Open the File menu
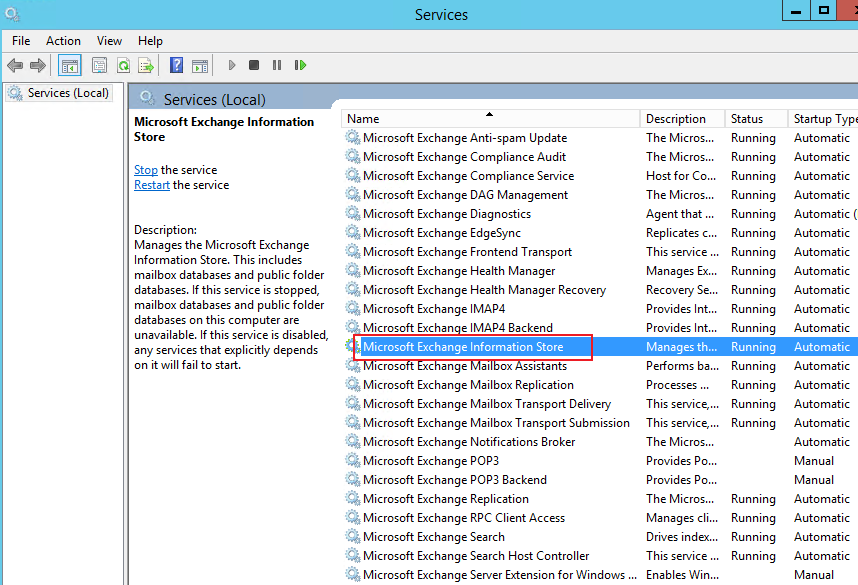Viewport: 858px width, 585px height. pyautogui.click(x=21, y=41)
